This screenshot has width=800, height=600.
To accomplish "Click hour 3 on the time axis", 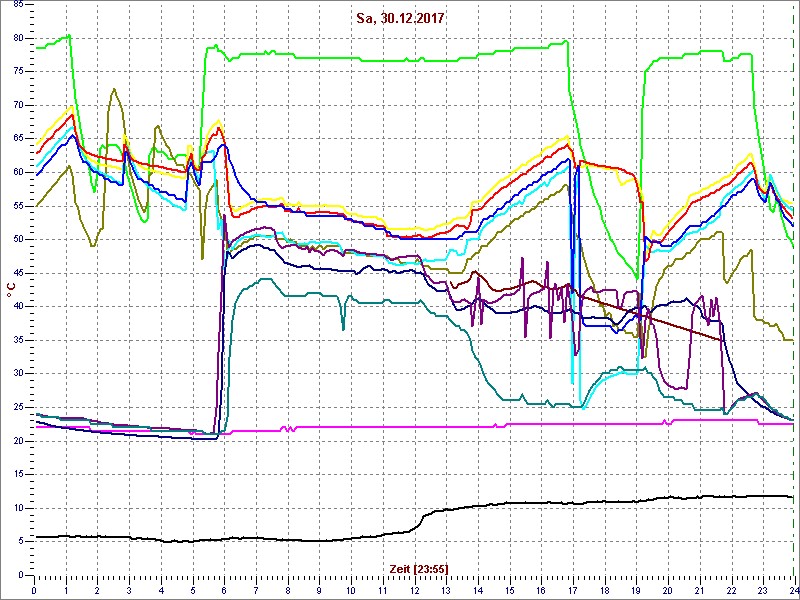I will pos(129,591).
